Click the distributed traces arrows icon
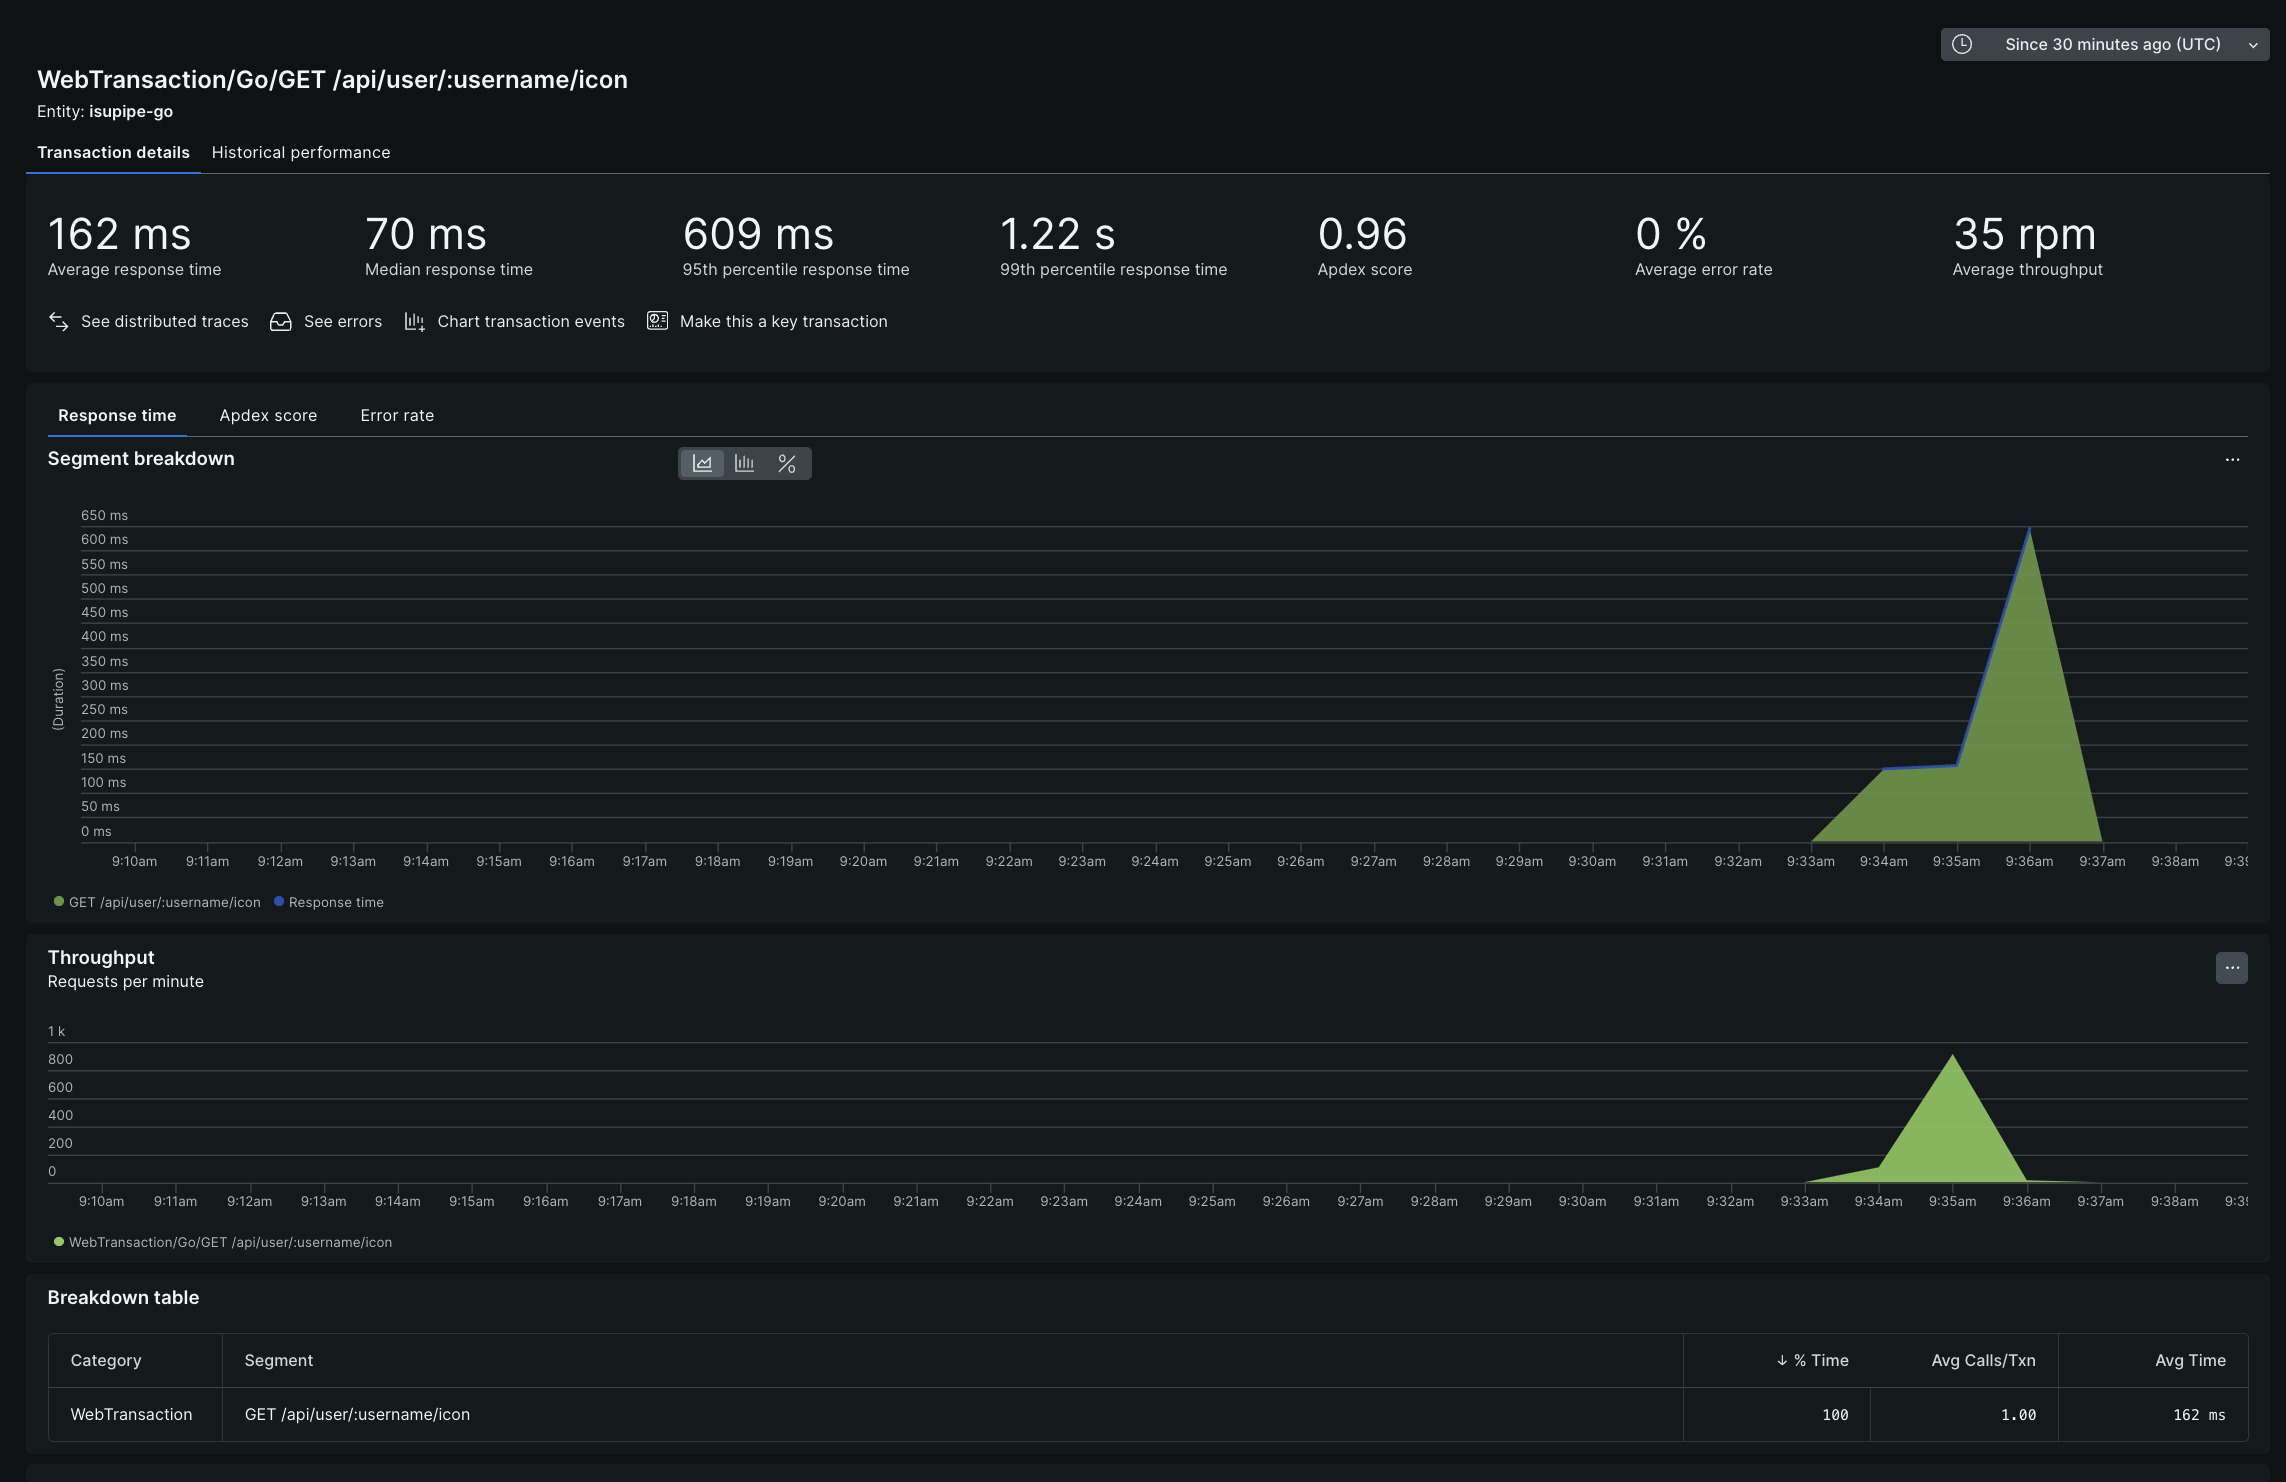This screenshot has width=2286, height=1482. 58,321
